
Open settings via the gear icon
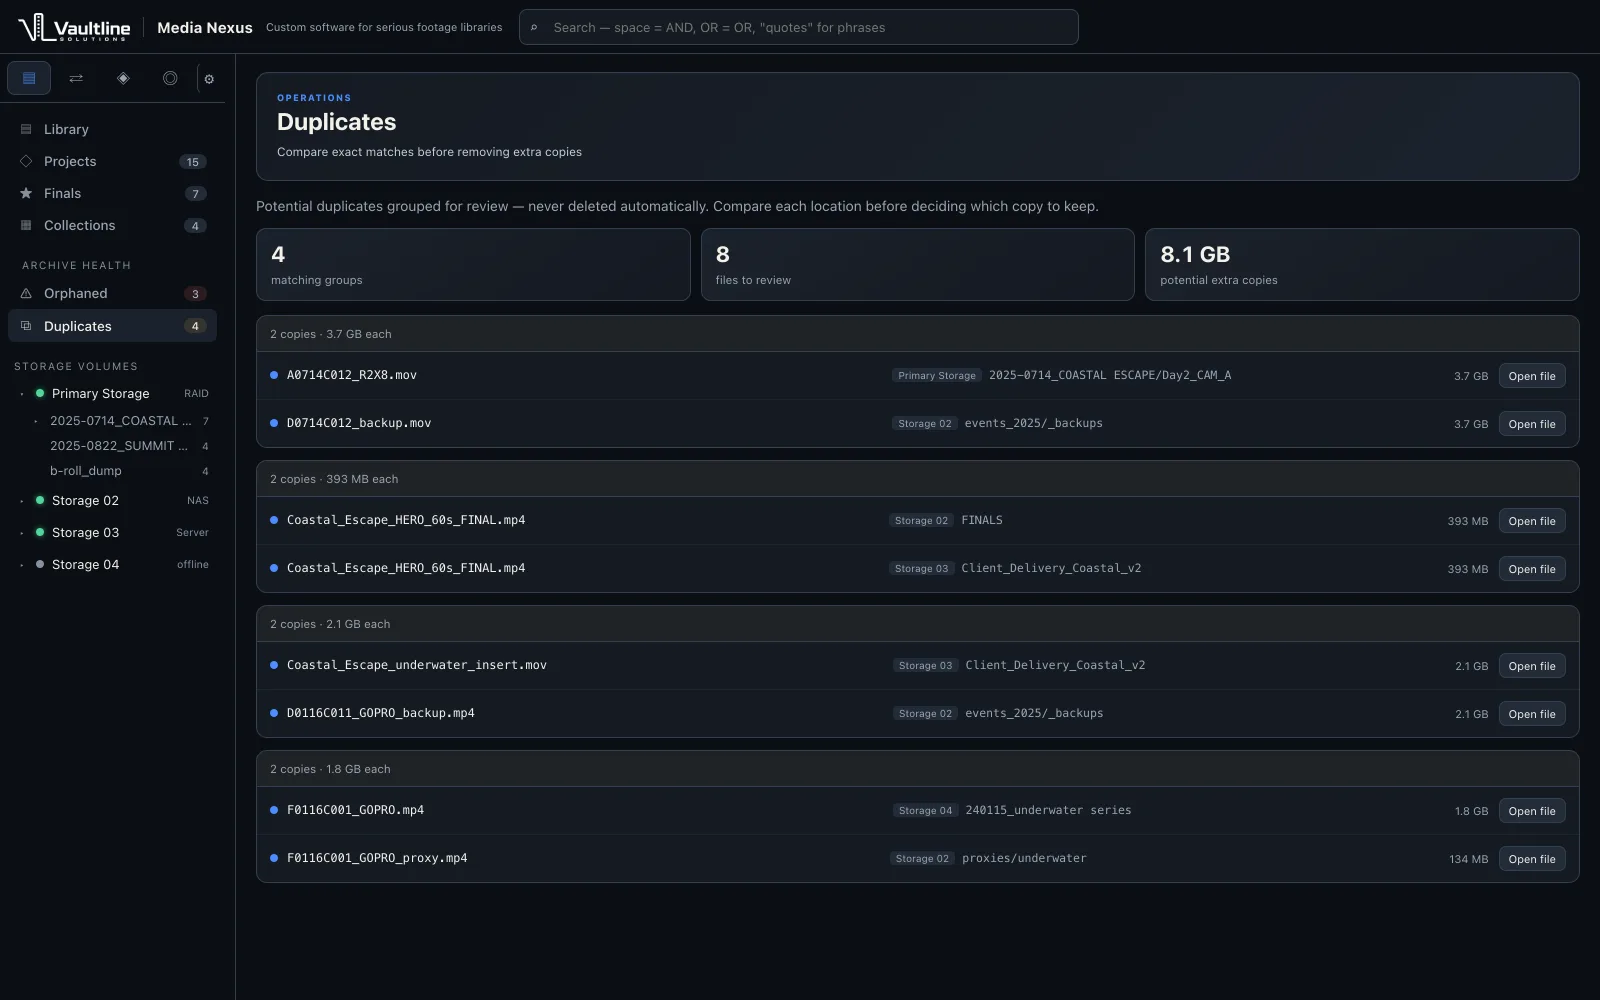tap(209, 79)
